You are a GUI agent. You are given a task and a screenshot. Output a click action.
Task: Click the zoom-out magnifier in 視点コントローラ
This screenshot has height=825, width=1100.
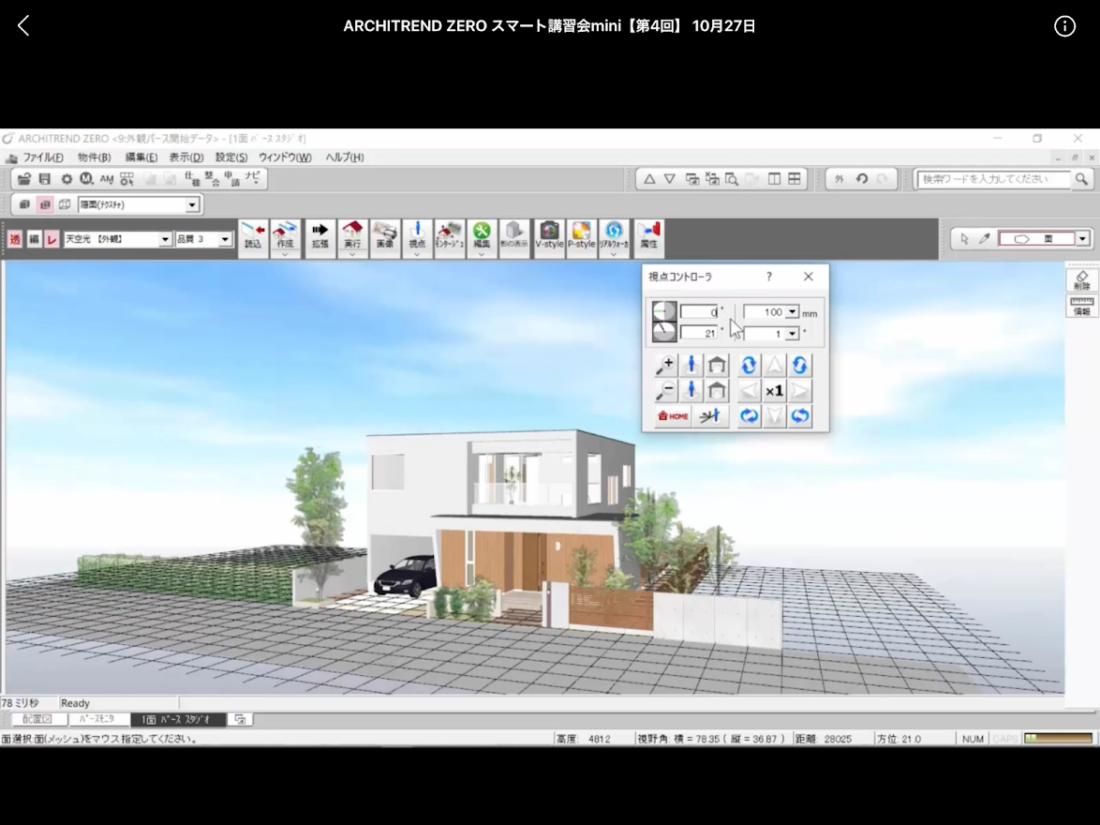coord(665,390)
